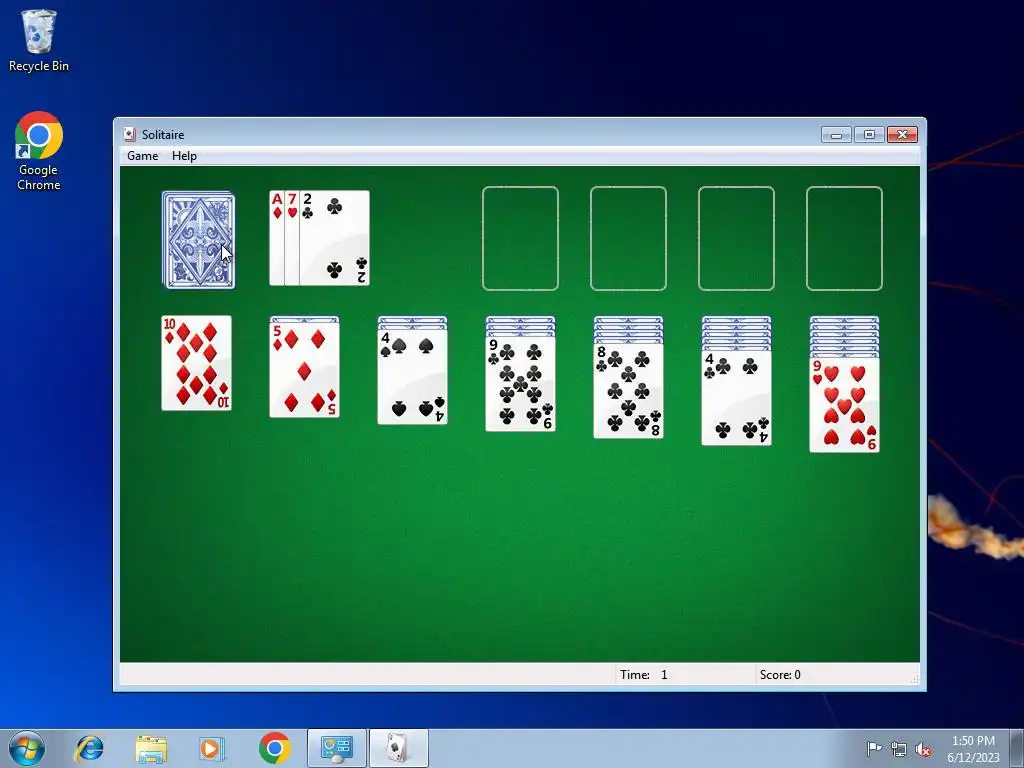Close the Solitaire window
Viewport: 1024px width, 768px height.
pos(902,135)
